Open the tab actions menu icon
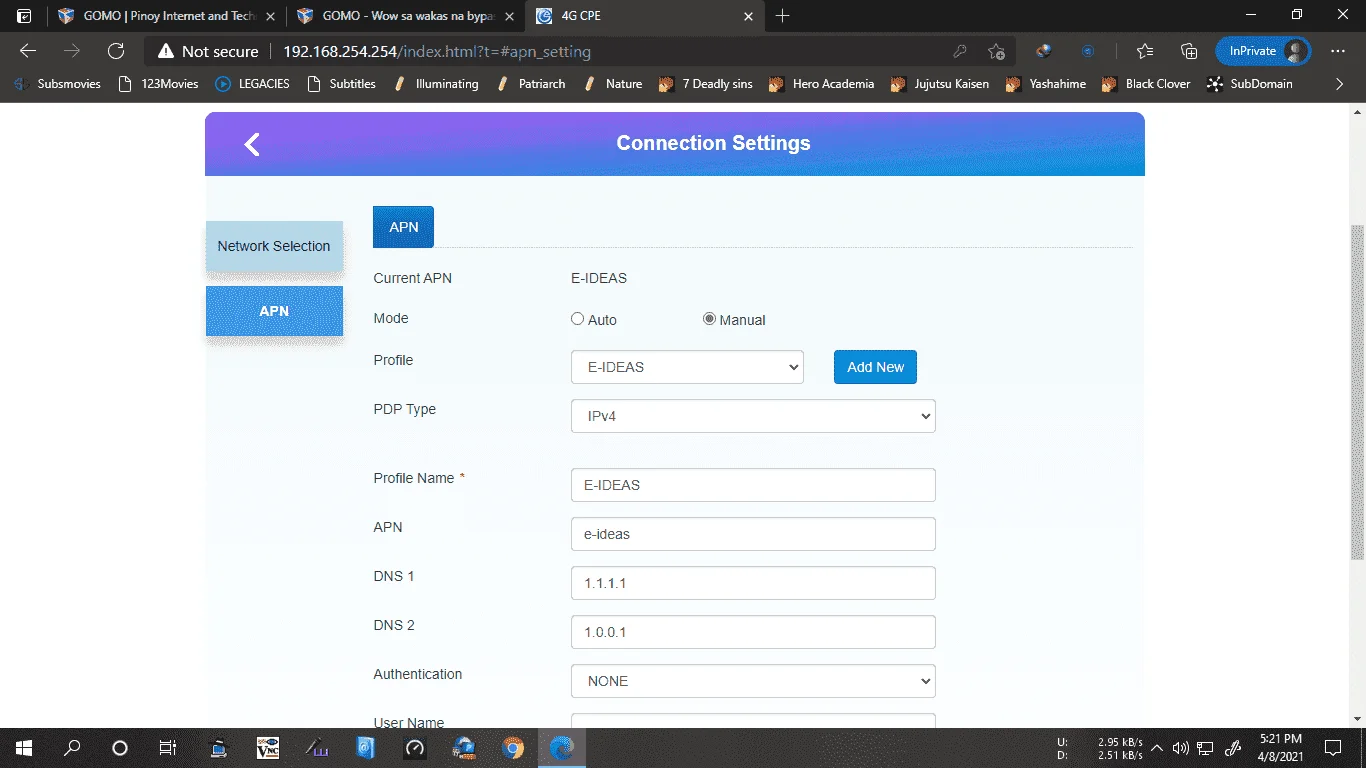Image resolution: width=1366 pixels, height=768 pixels. [x=24, y=16]
